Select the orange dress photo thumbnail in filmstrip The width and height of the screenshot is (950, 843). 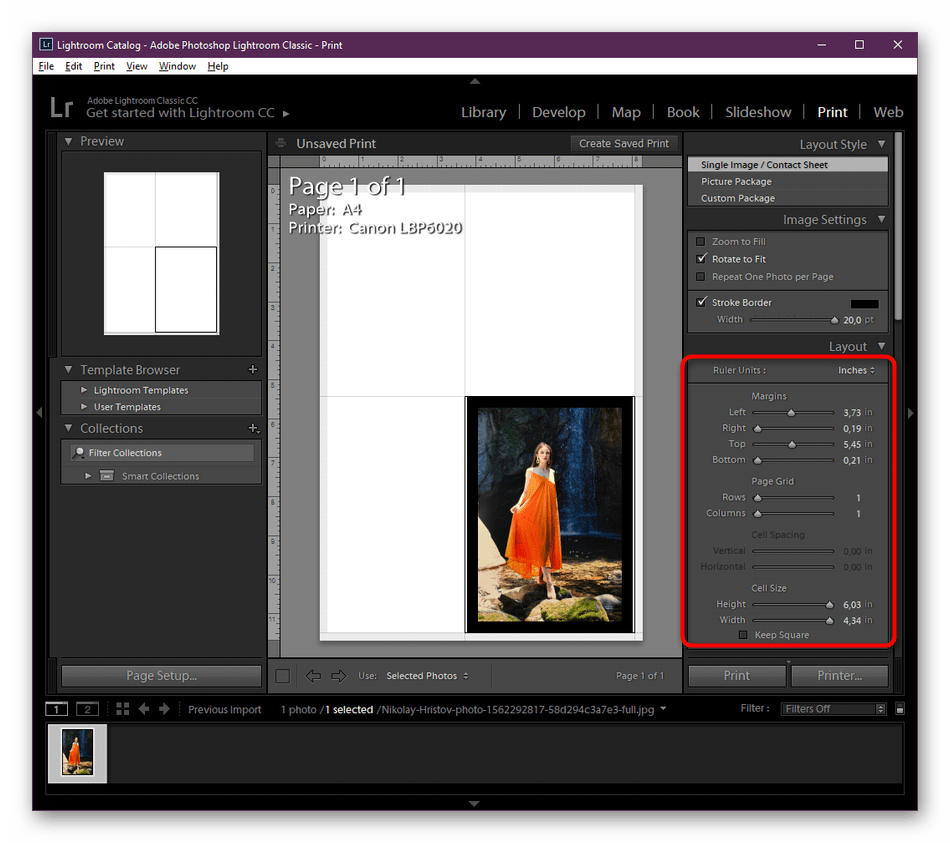pyautogui.click(x=76, y=753)
